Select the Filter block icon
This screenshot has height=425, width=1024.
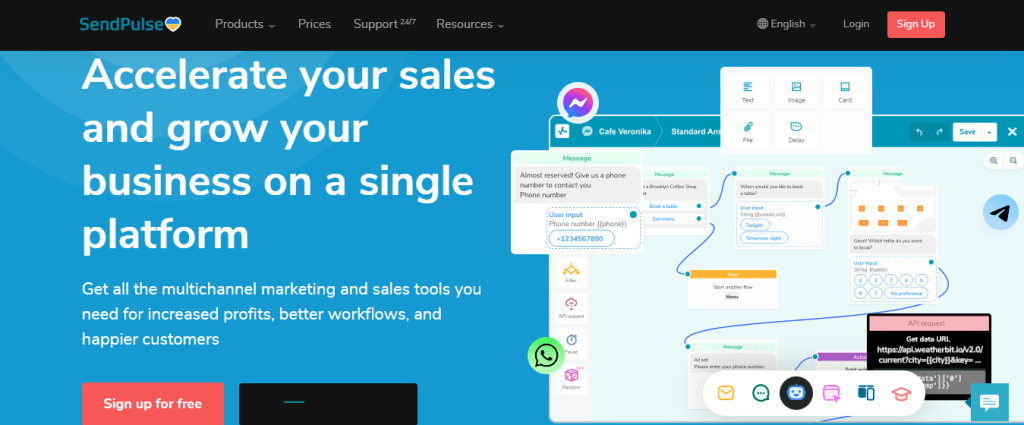(571, 273)
